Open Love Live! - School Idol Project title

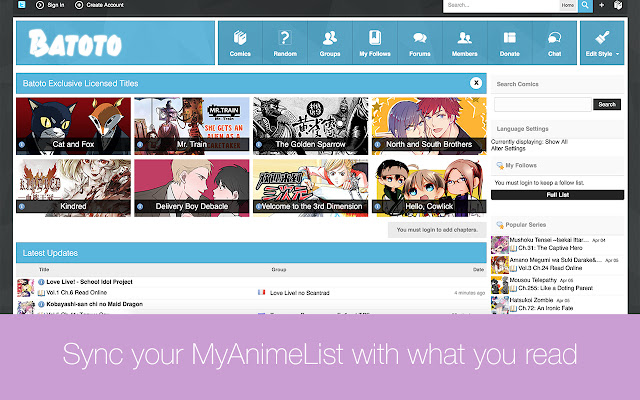click(x=89, y=282)
